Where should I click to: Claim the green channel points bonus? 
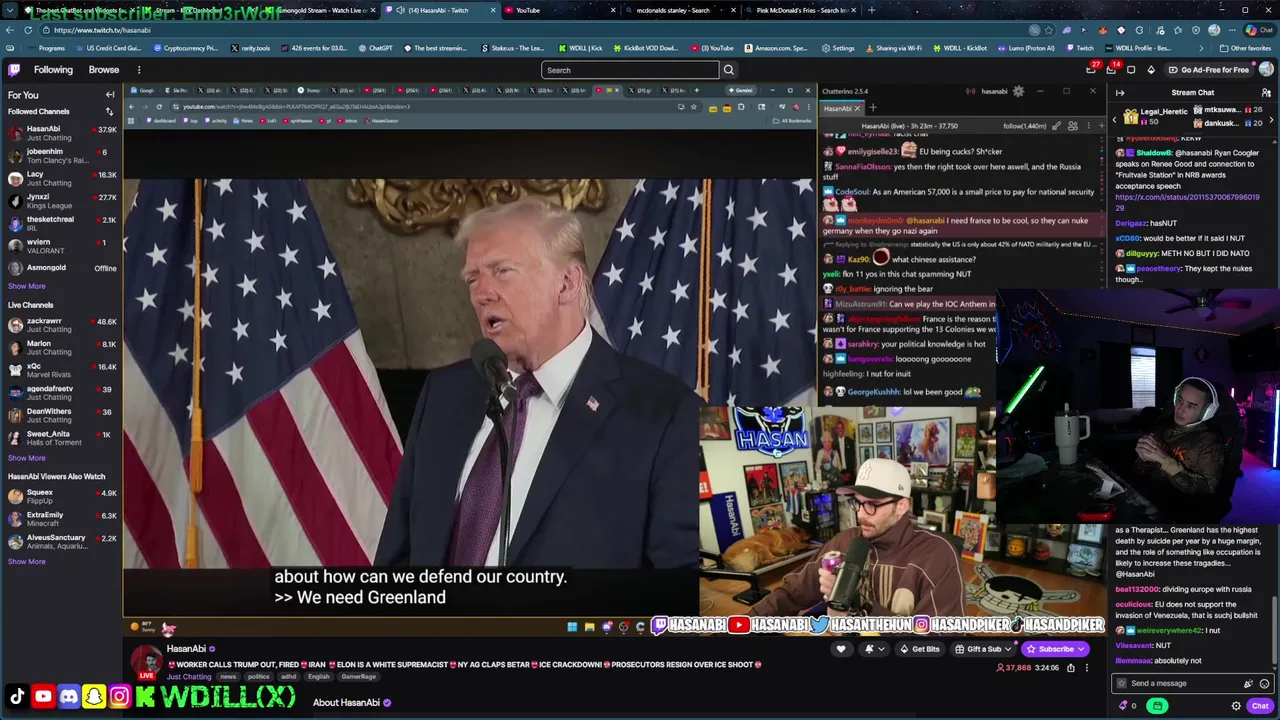(x=1157, y=706)
